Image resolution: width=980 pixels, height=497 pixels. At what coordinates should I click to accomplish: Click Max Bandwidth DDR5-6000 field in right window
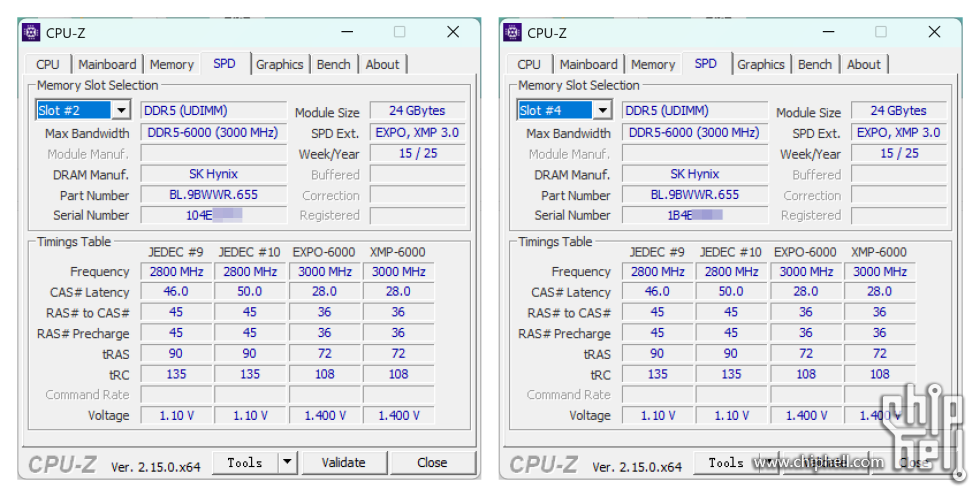tap(695, 133)
